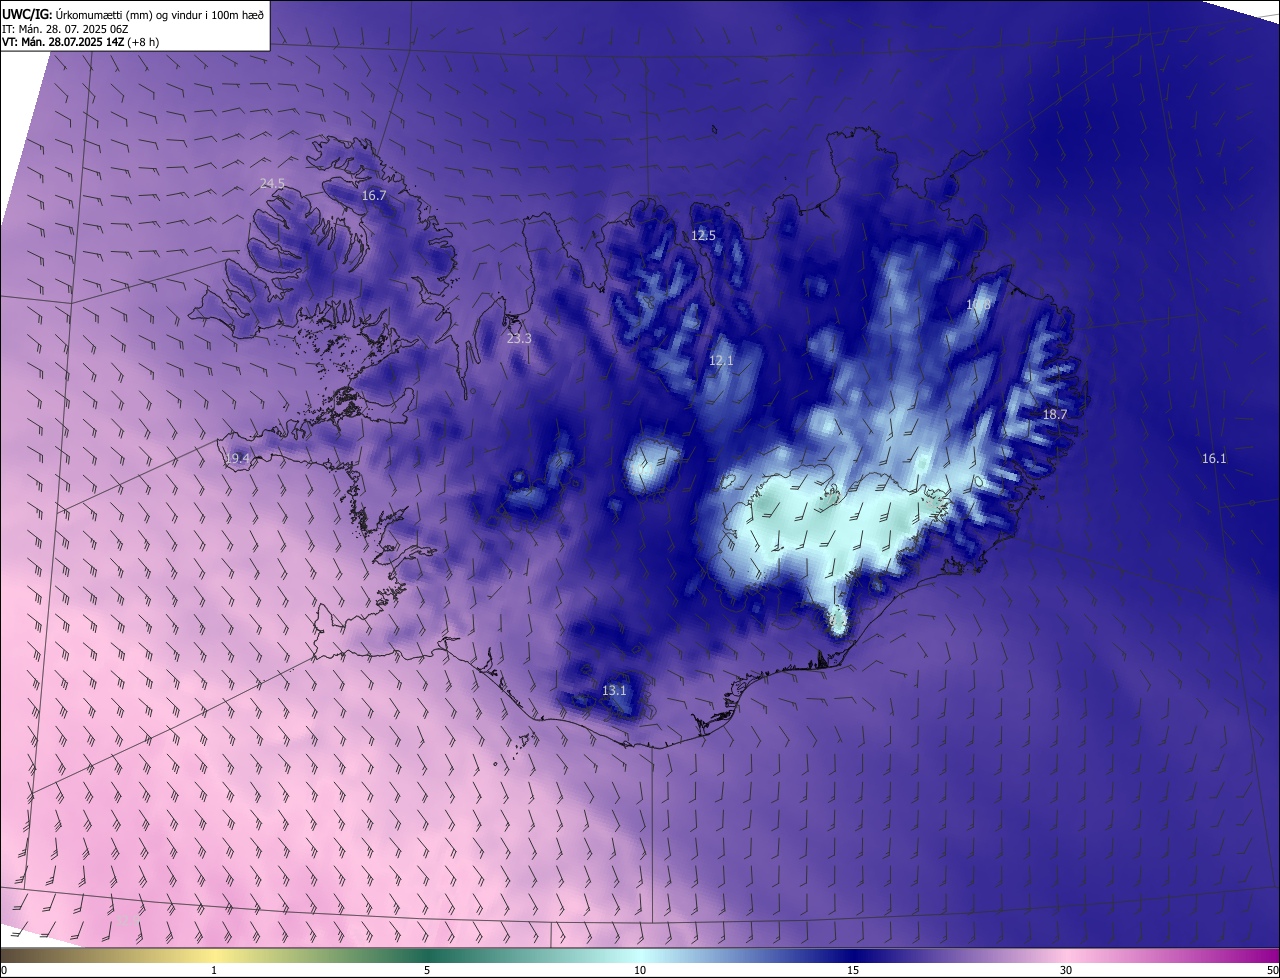Click the map value 13.1

click(613, 691)
